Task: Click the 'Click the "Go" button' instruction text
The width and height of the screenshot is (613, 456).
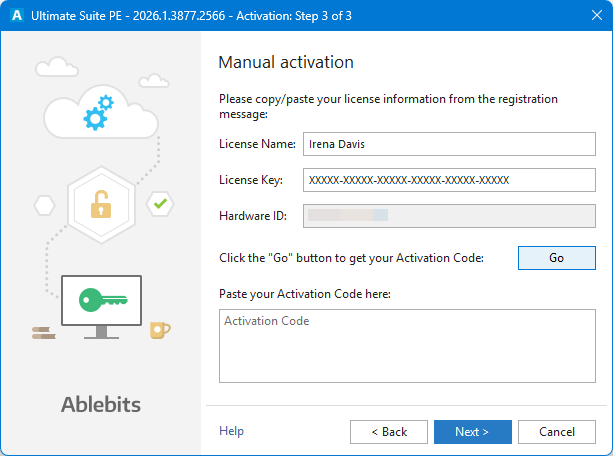Action: pos(351,258)
